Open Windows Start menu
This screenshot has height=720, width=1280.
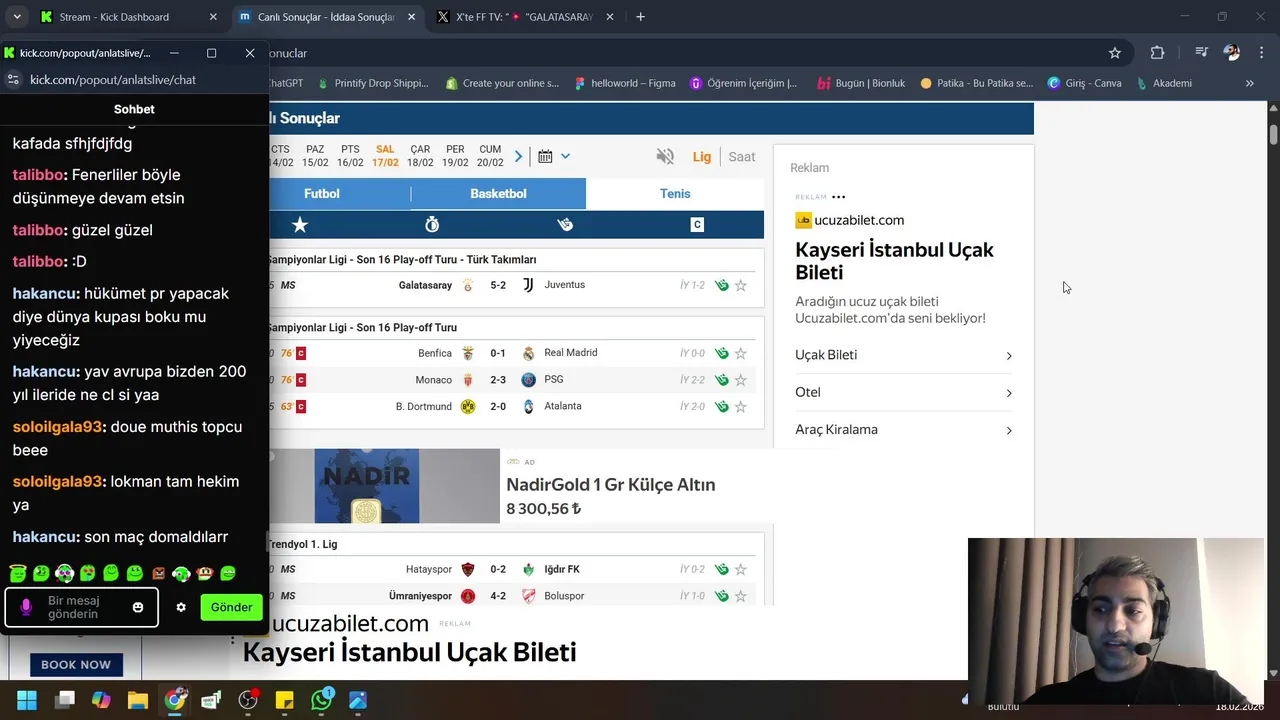pos(27,700)
